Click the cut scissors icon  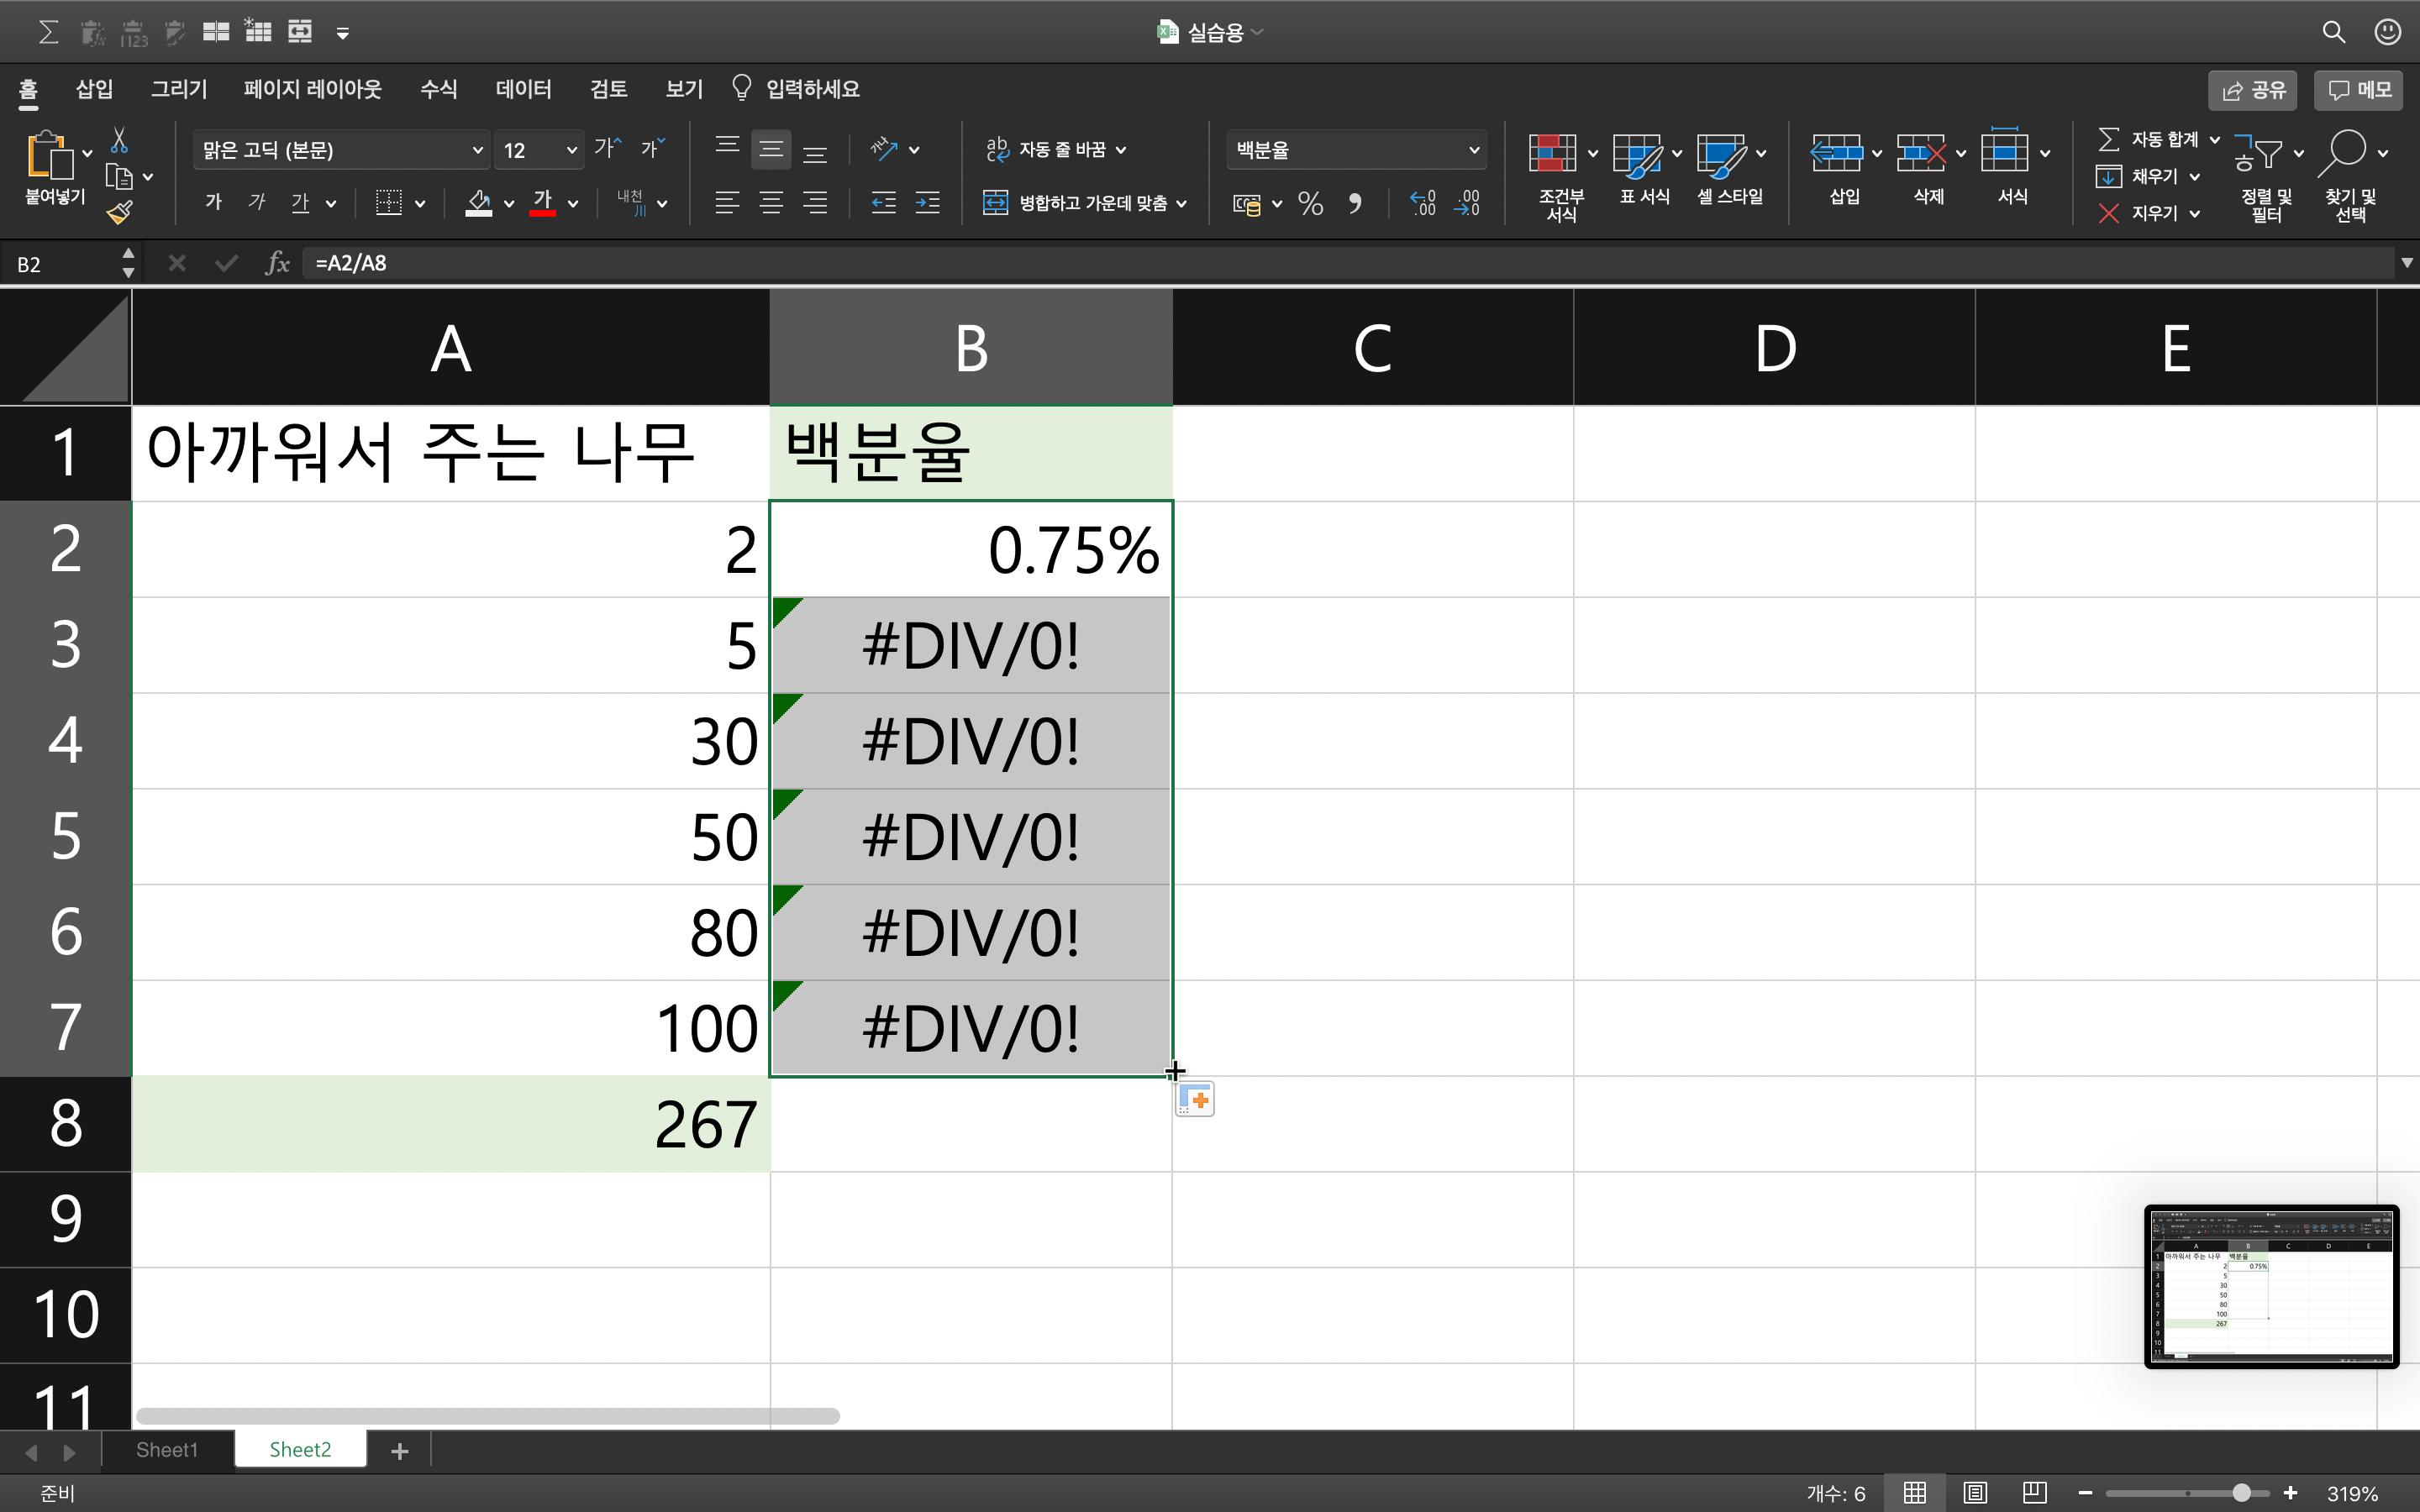(119, 140)
